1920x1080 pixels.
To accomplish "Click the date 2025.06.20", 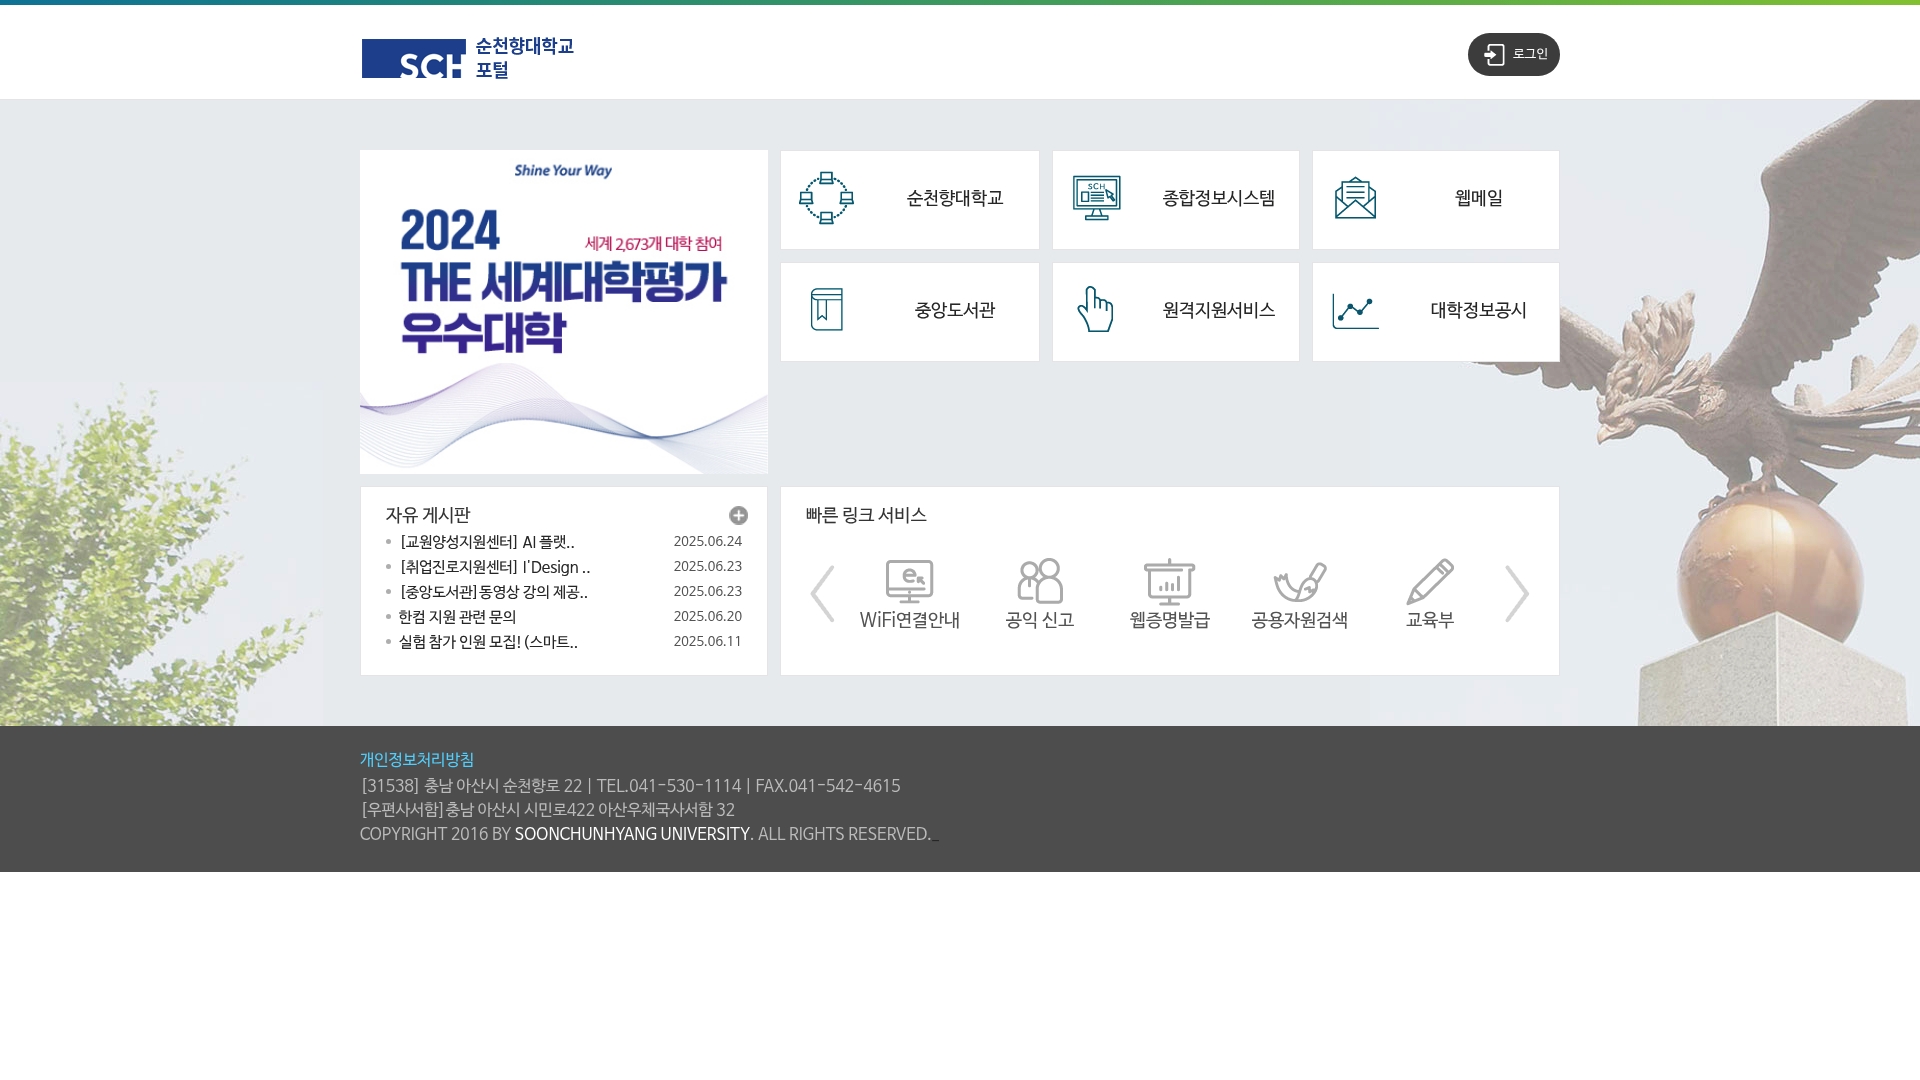I will pos(708,616).
